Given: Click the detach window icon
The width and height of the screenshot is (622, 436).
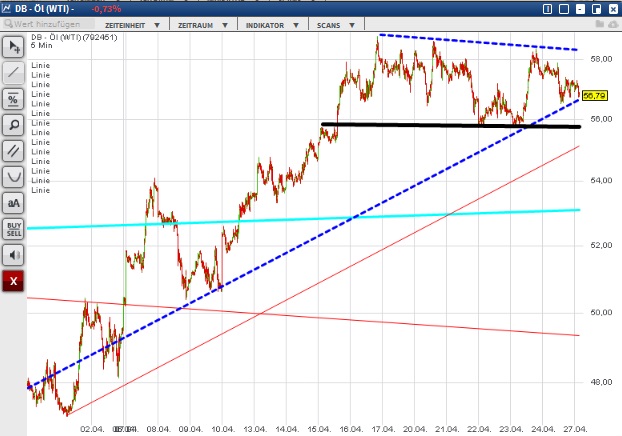Looking at the screenshot, I should 596,9.
